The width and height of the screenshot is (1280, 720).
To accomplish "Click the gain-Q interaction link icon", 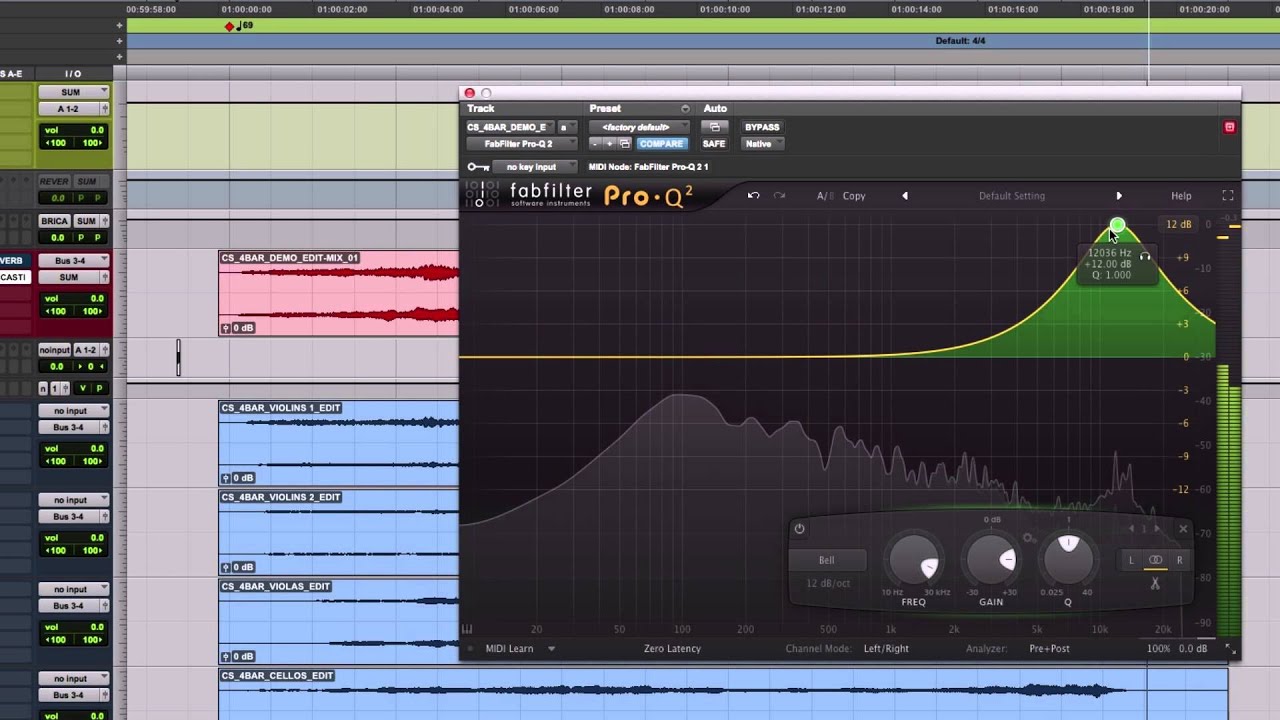I will pyautogui.click(x=1028, y=539).
